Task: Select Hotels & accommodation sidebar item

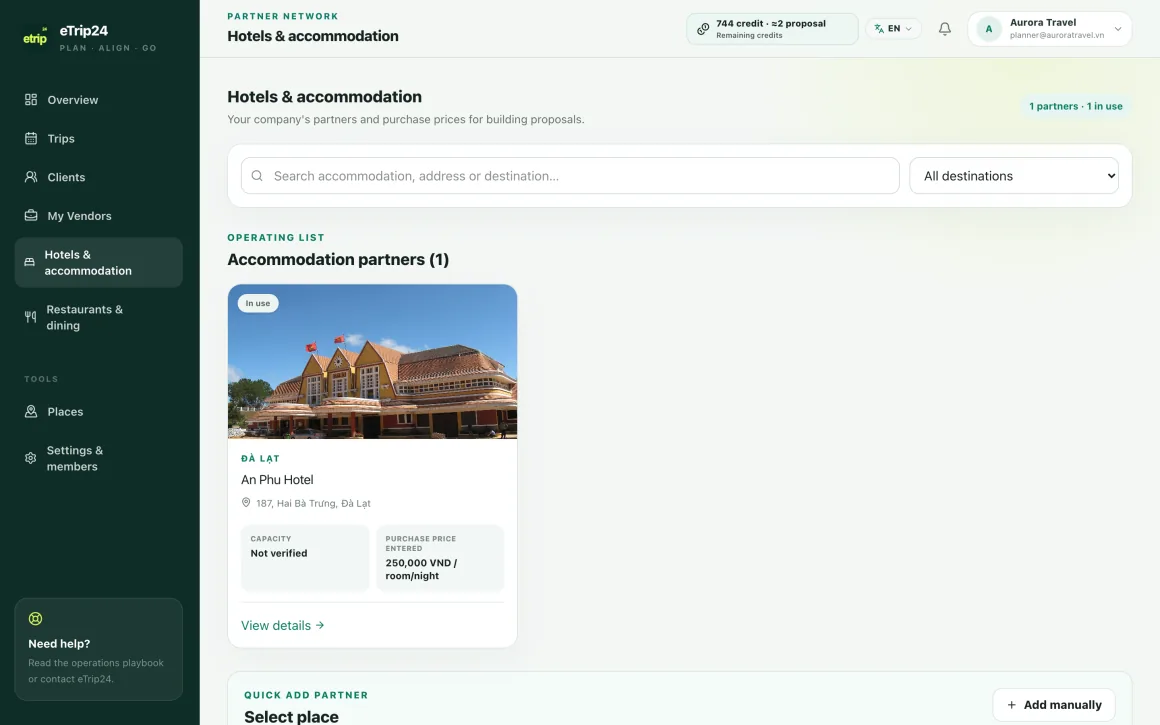Action: click(98, 262)
